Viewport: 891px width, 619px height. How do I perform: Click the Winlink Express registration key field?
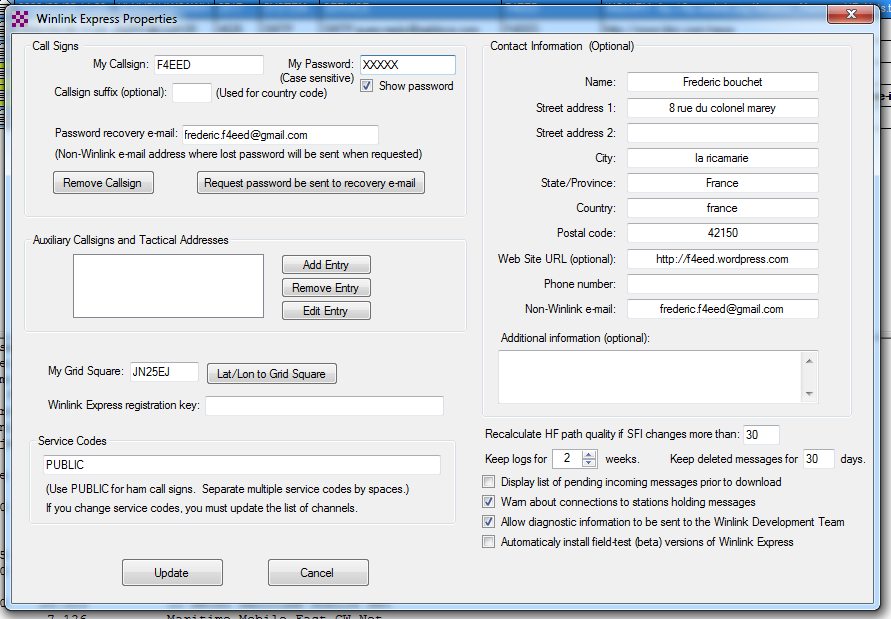click(324, 406)
